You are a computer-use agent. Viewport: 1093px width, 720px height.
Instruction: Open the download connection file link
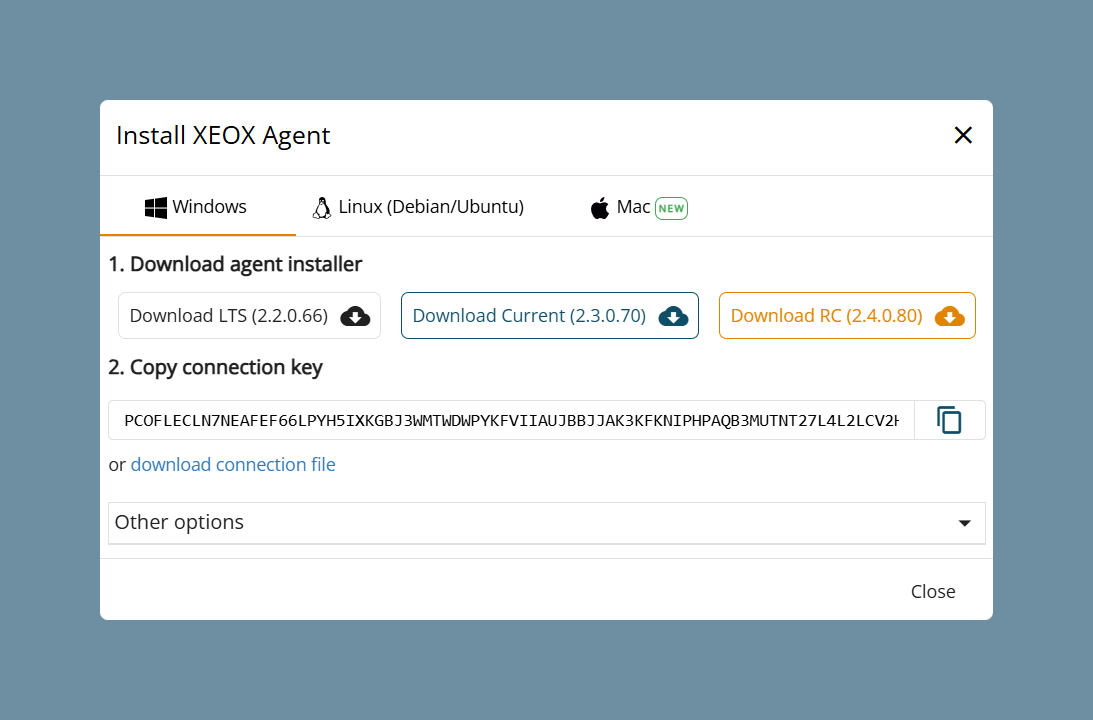pyautogui.click(x=233, y=465)
